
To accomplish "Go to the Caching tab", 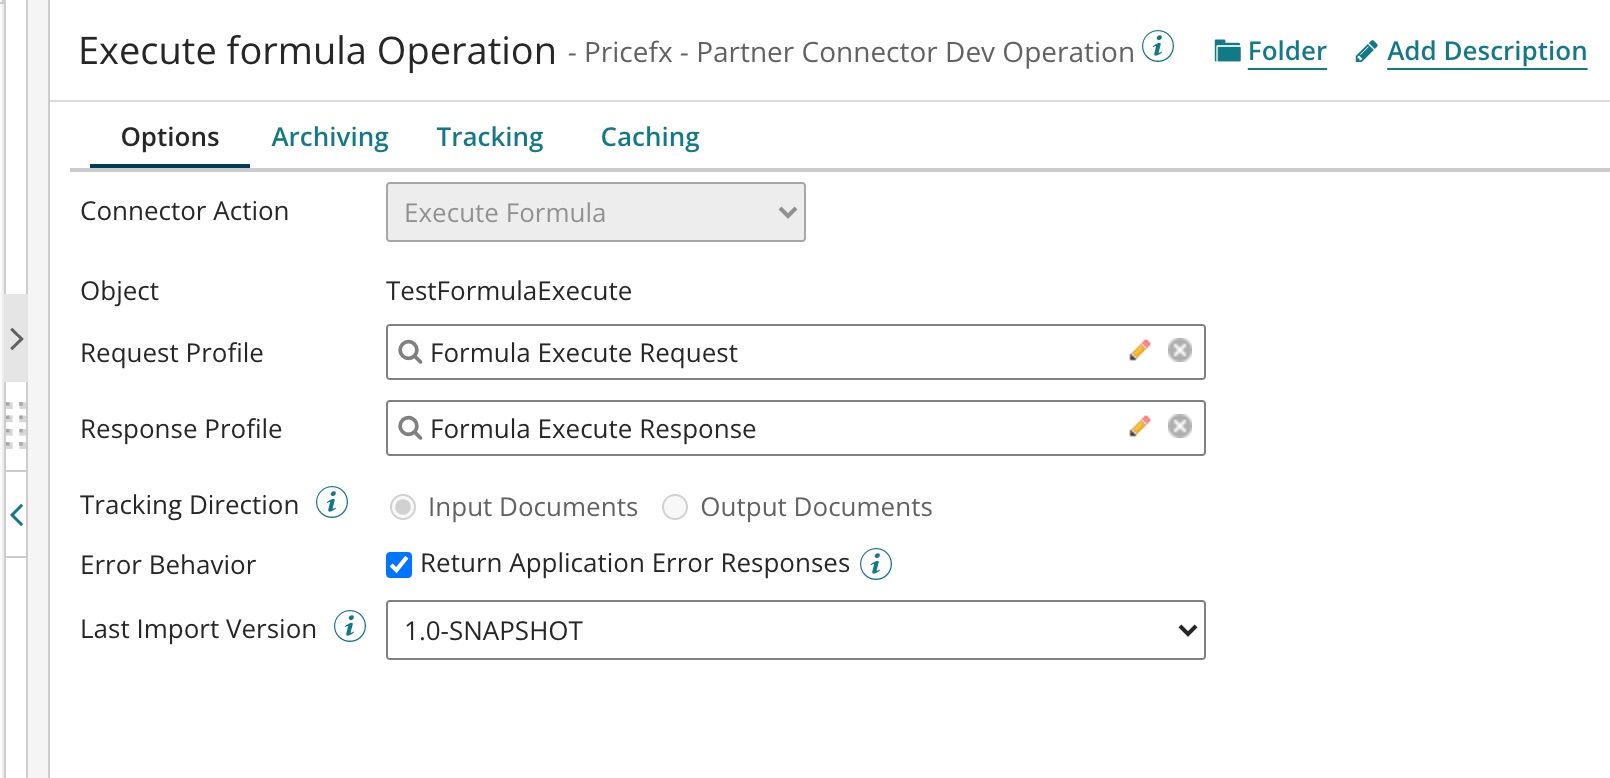I will [x=650, y=137].
